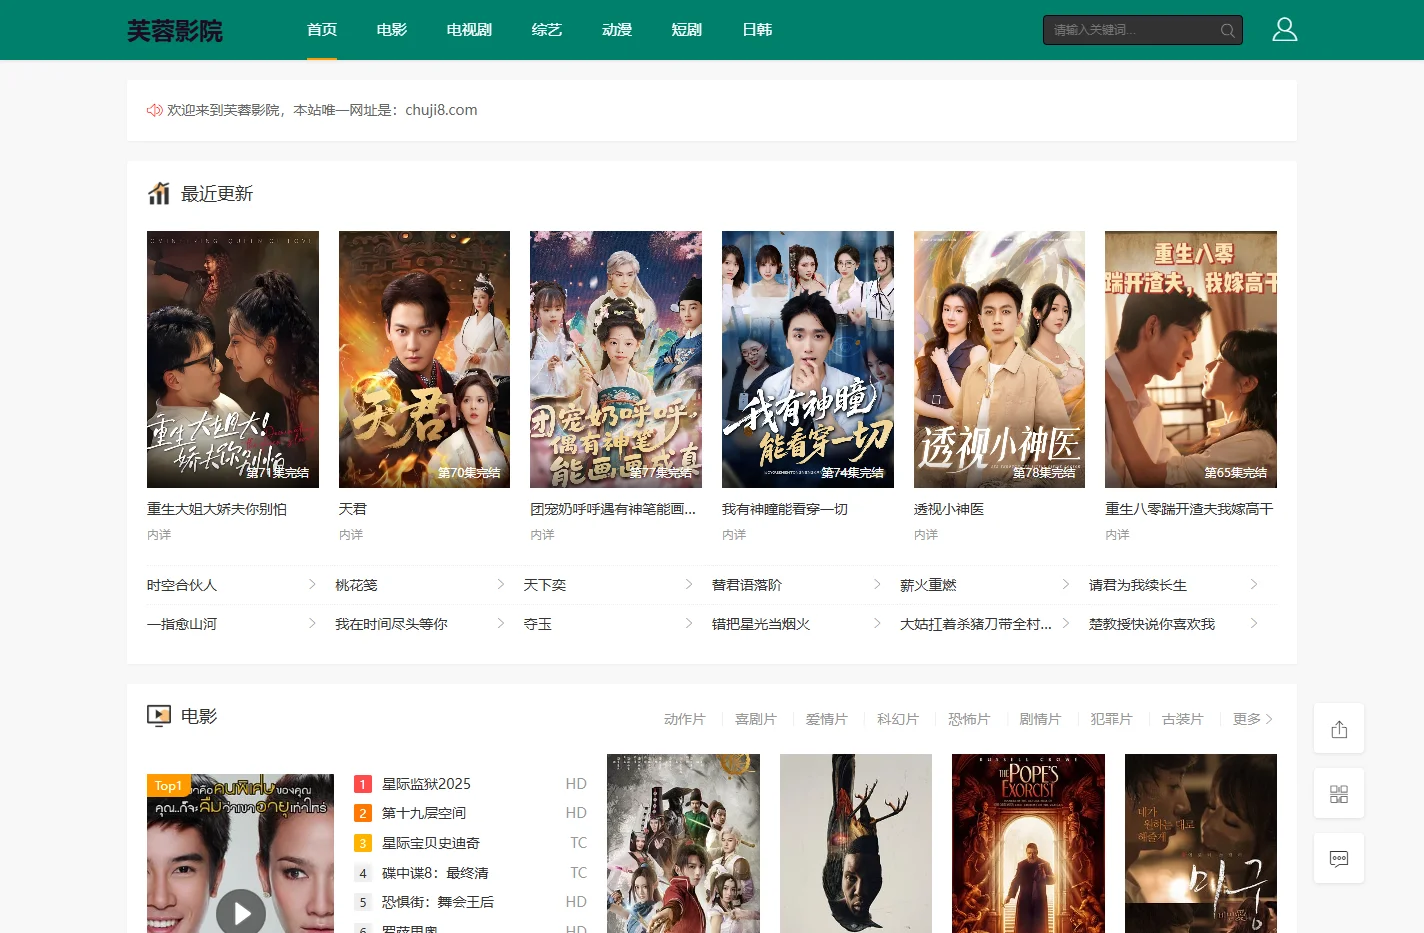The width and height of the screenshot is (1424, 933).
Task: Click the chuji8.com announcement text
Action: 322,110
